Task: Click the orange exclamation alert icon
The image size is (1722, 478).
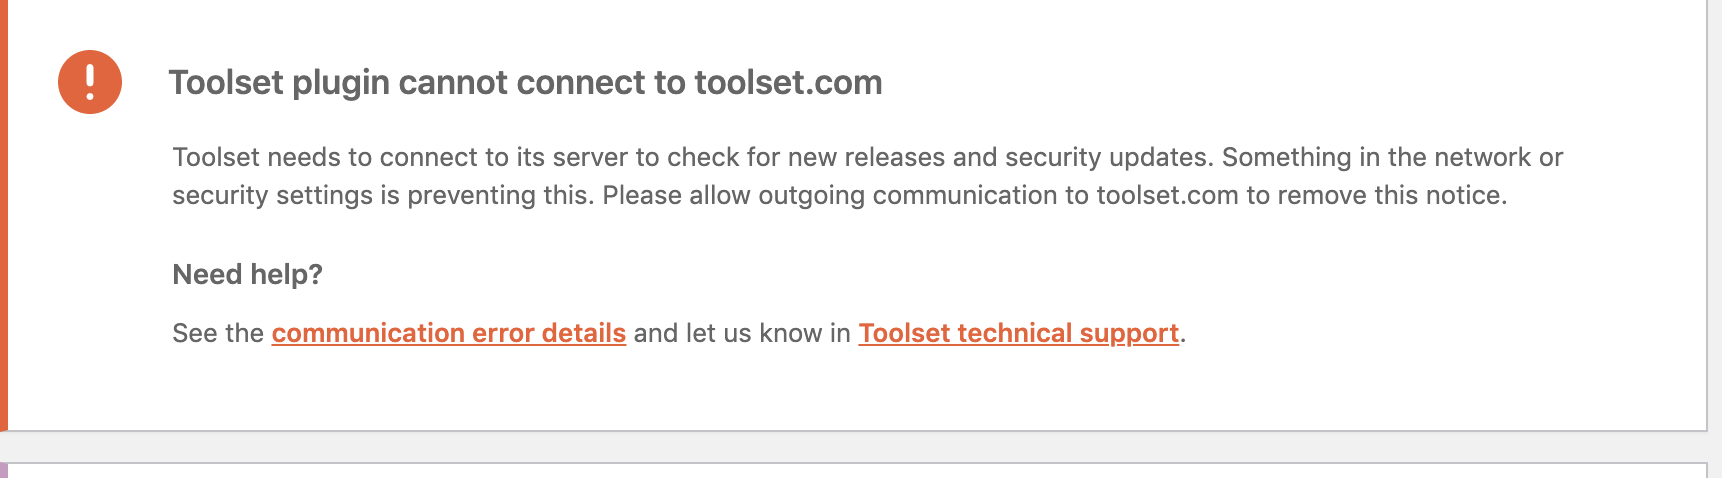Action: (90, 82)
